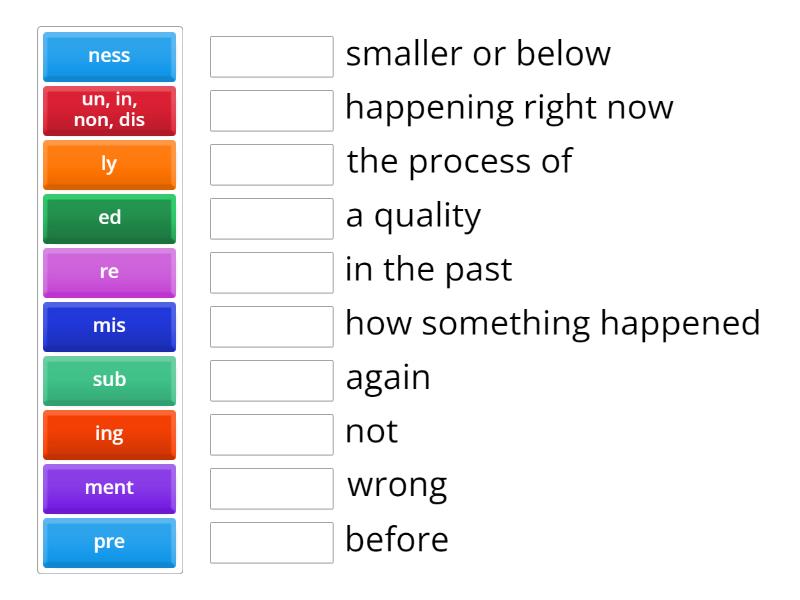The width and height of the screenshot is (800, 600).
Task: Click the empty box beside 'smaller or below'
Action: pos(272,56)
